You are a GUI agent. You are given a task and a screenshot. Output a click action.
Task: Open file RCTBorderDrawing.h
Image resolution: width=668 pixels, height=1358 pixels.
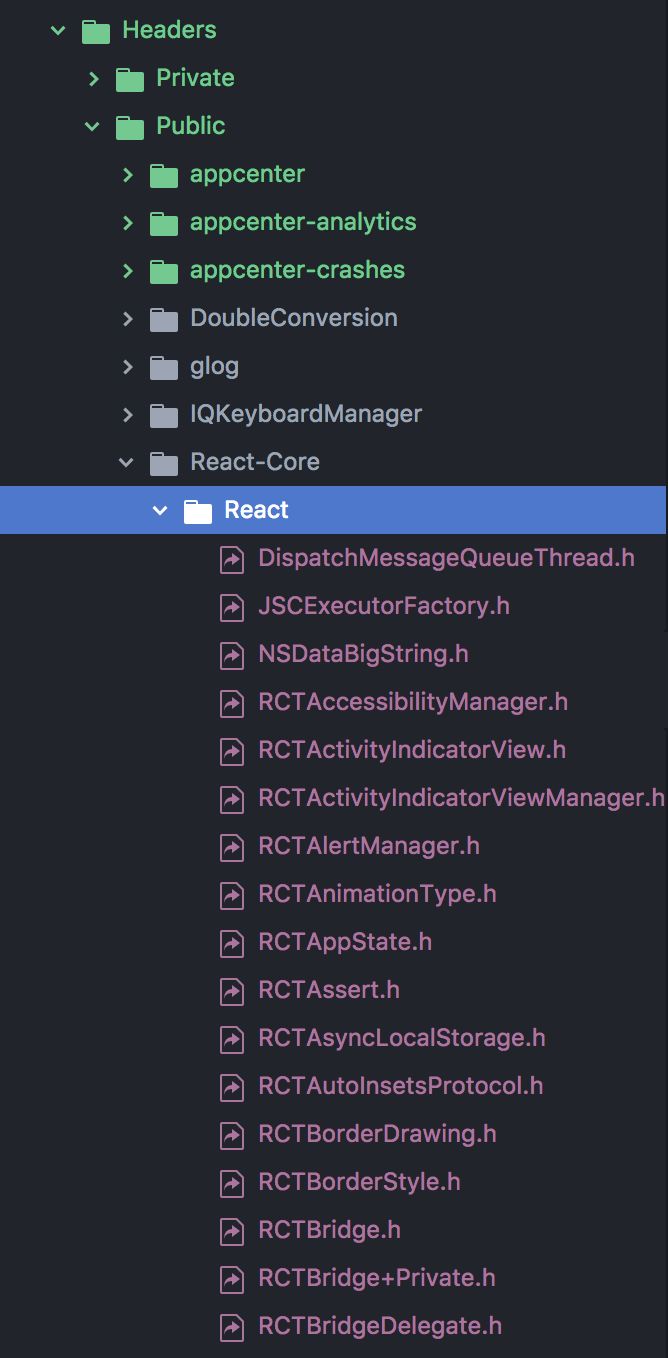[377, 1135]
